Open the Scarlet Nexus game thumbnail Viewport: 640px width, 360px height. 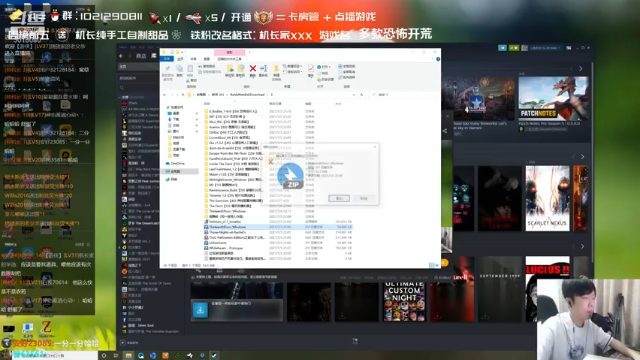[547, 198]
